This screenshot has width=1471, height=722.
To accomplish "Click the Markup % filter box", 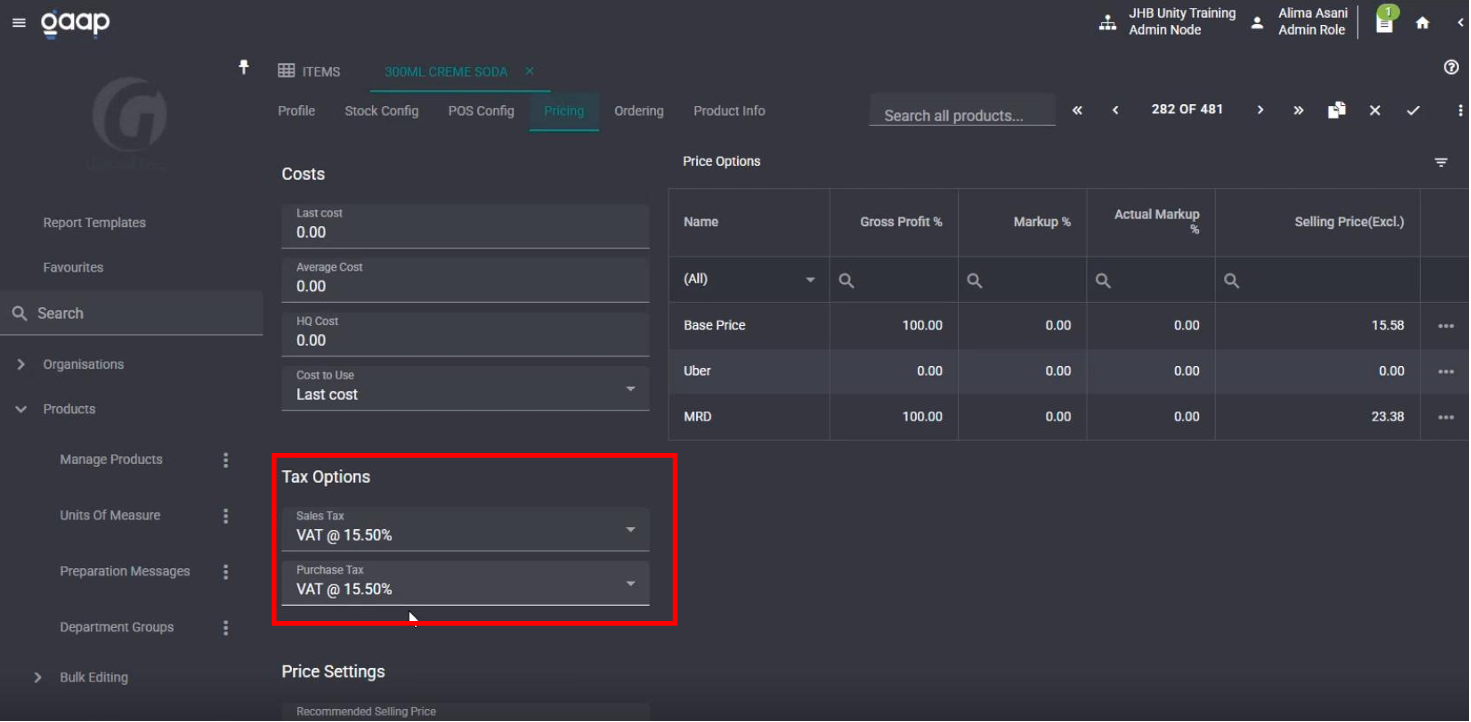I will 1023,281.
